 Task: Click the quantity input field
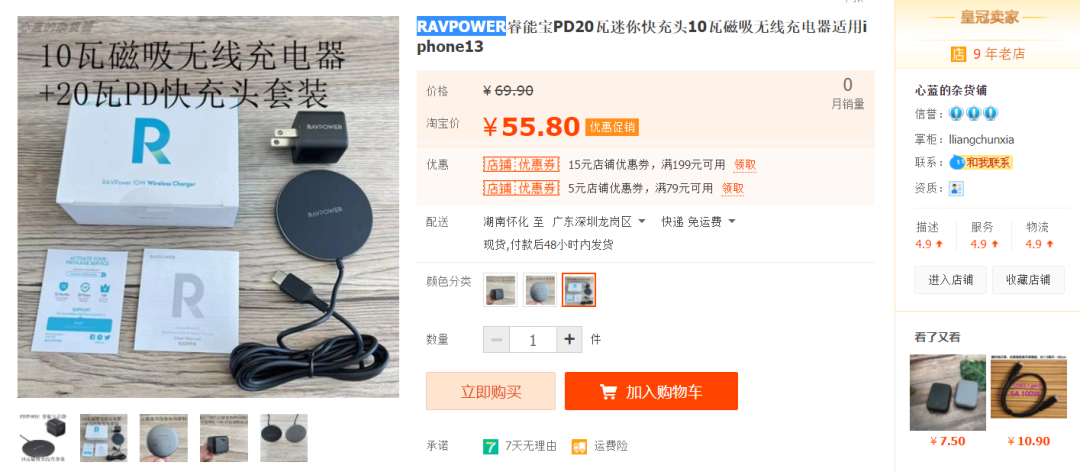[x=533, y=339]
